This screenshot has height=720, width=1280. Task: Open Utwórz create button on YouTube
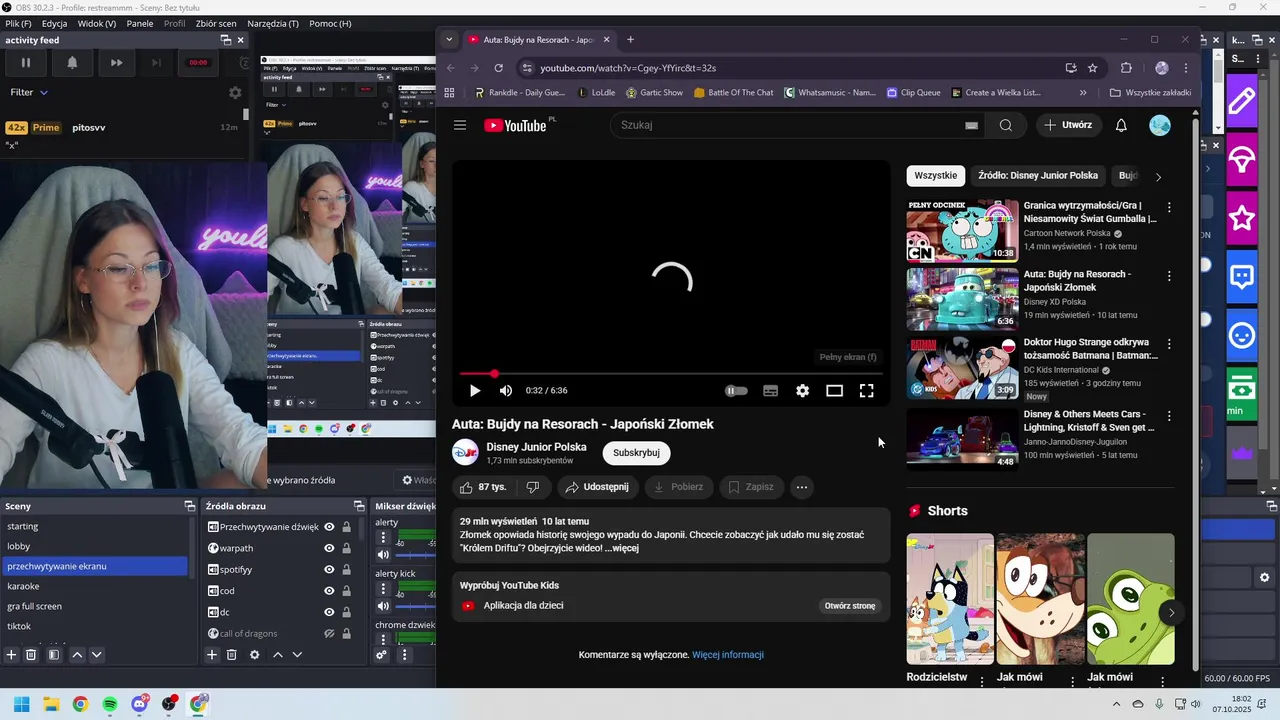1068,125
